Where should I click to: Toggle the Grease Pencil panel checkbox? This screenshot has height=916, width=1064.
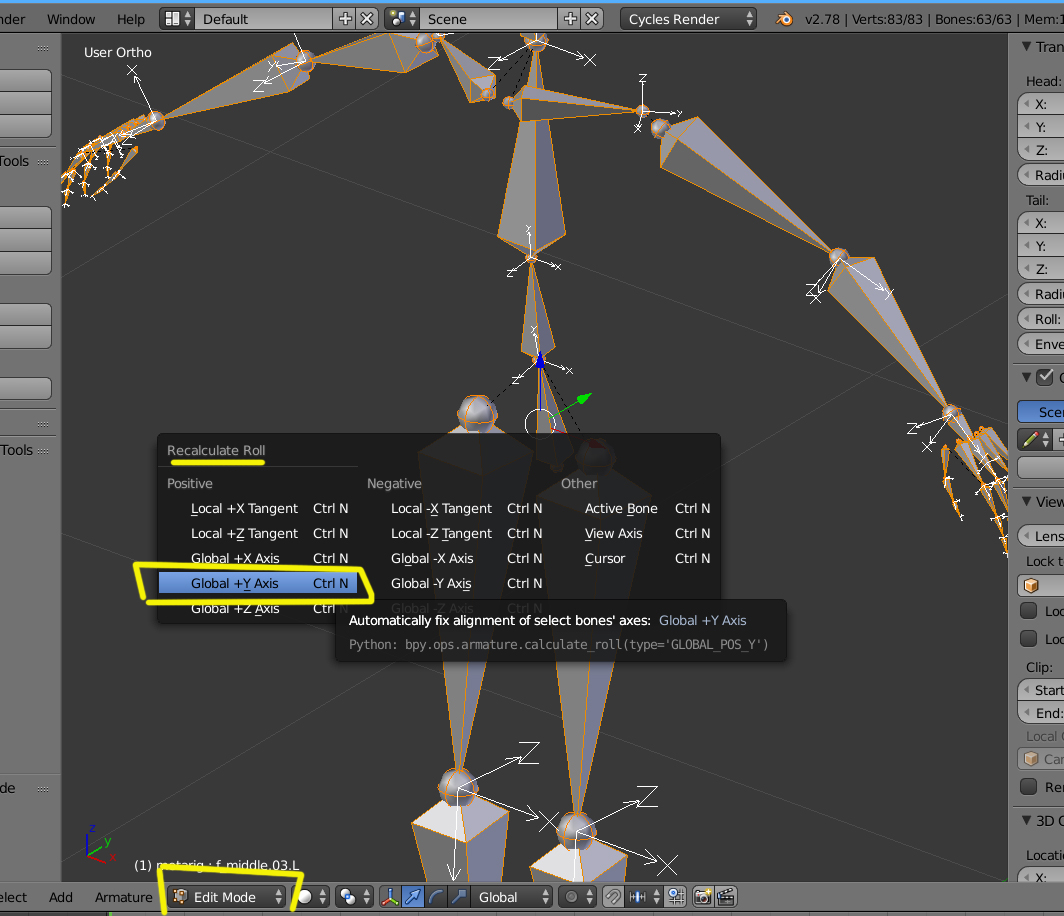(1045, 377)
